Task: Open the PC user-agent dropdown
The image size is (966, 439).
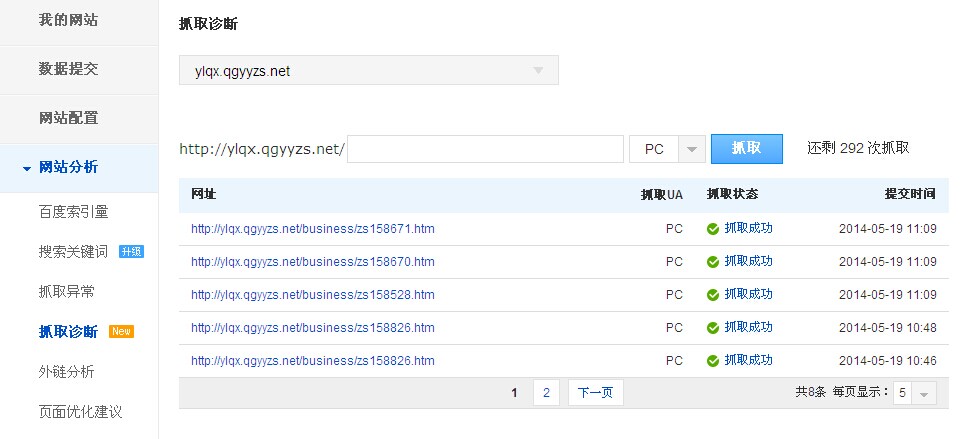Action: coord(667,149)
